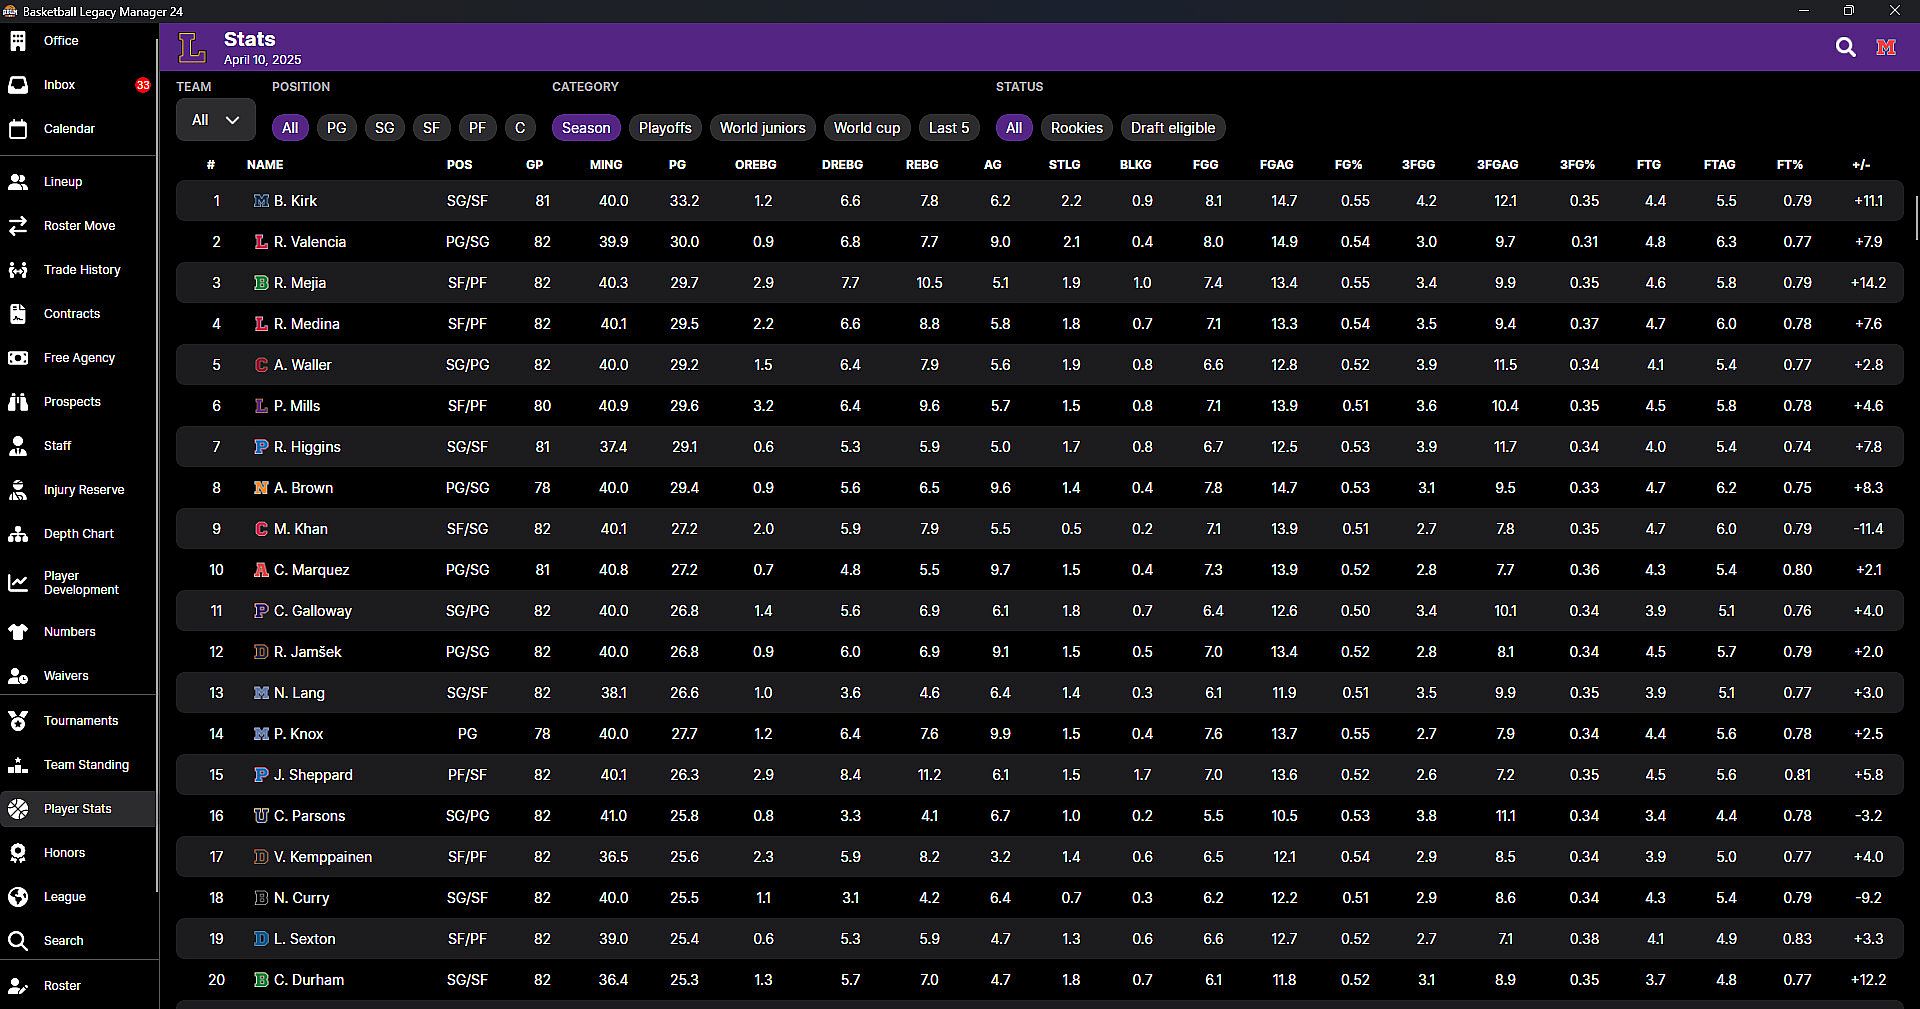1920x1009 pixels.
Task: Click the vertical scrollbar on right
Action: [1916, 218]
